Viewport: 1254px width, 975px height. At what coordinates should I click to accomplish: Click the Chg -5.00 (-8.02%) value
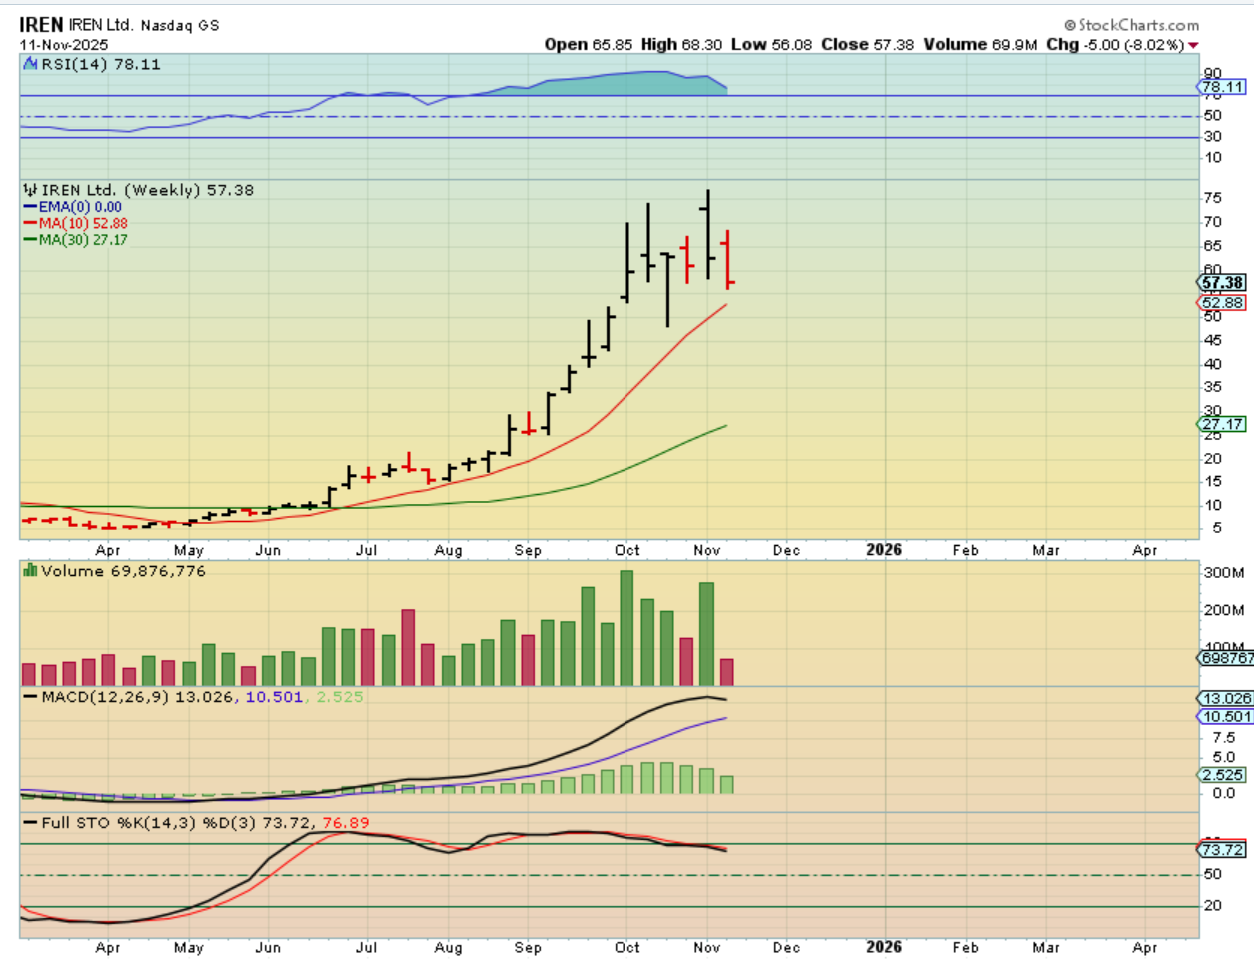coord(1115,45)
